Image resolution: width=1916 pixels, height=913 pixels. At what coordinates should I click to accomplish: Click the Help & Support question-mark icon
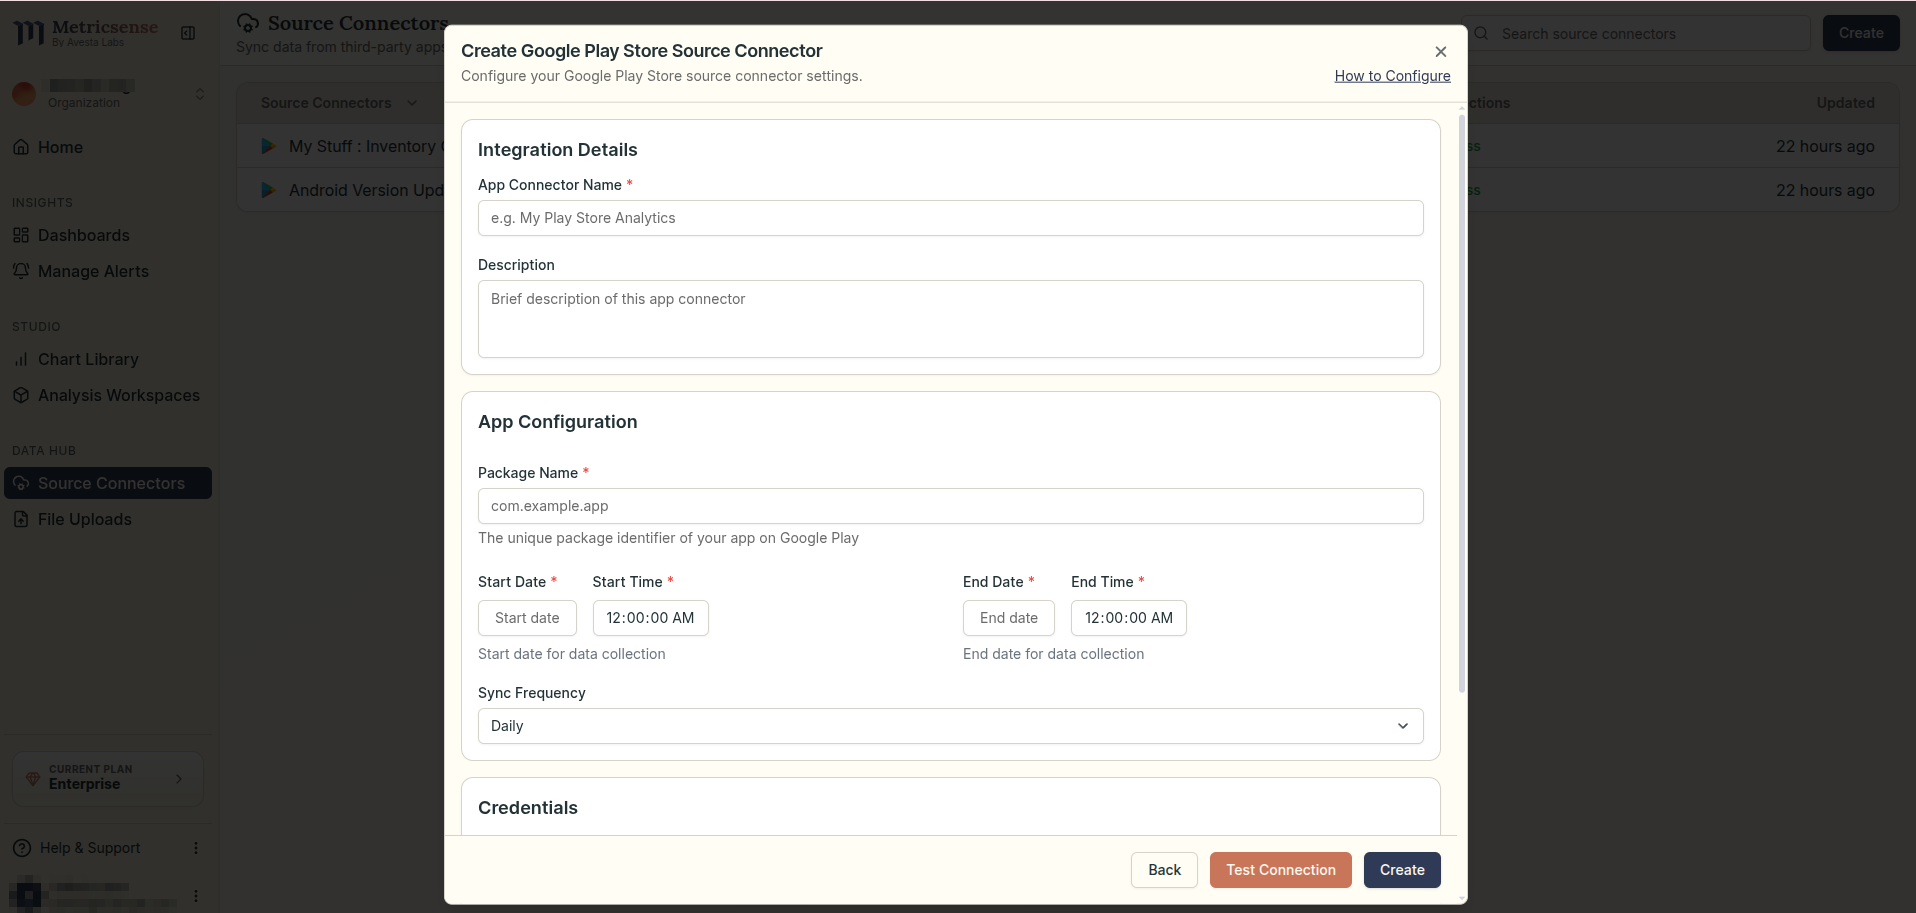pyautogui.click(x=22, y=848)
